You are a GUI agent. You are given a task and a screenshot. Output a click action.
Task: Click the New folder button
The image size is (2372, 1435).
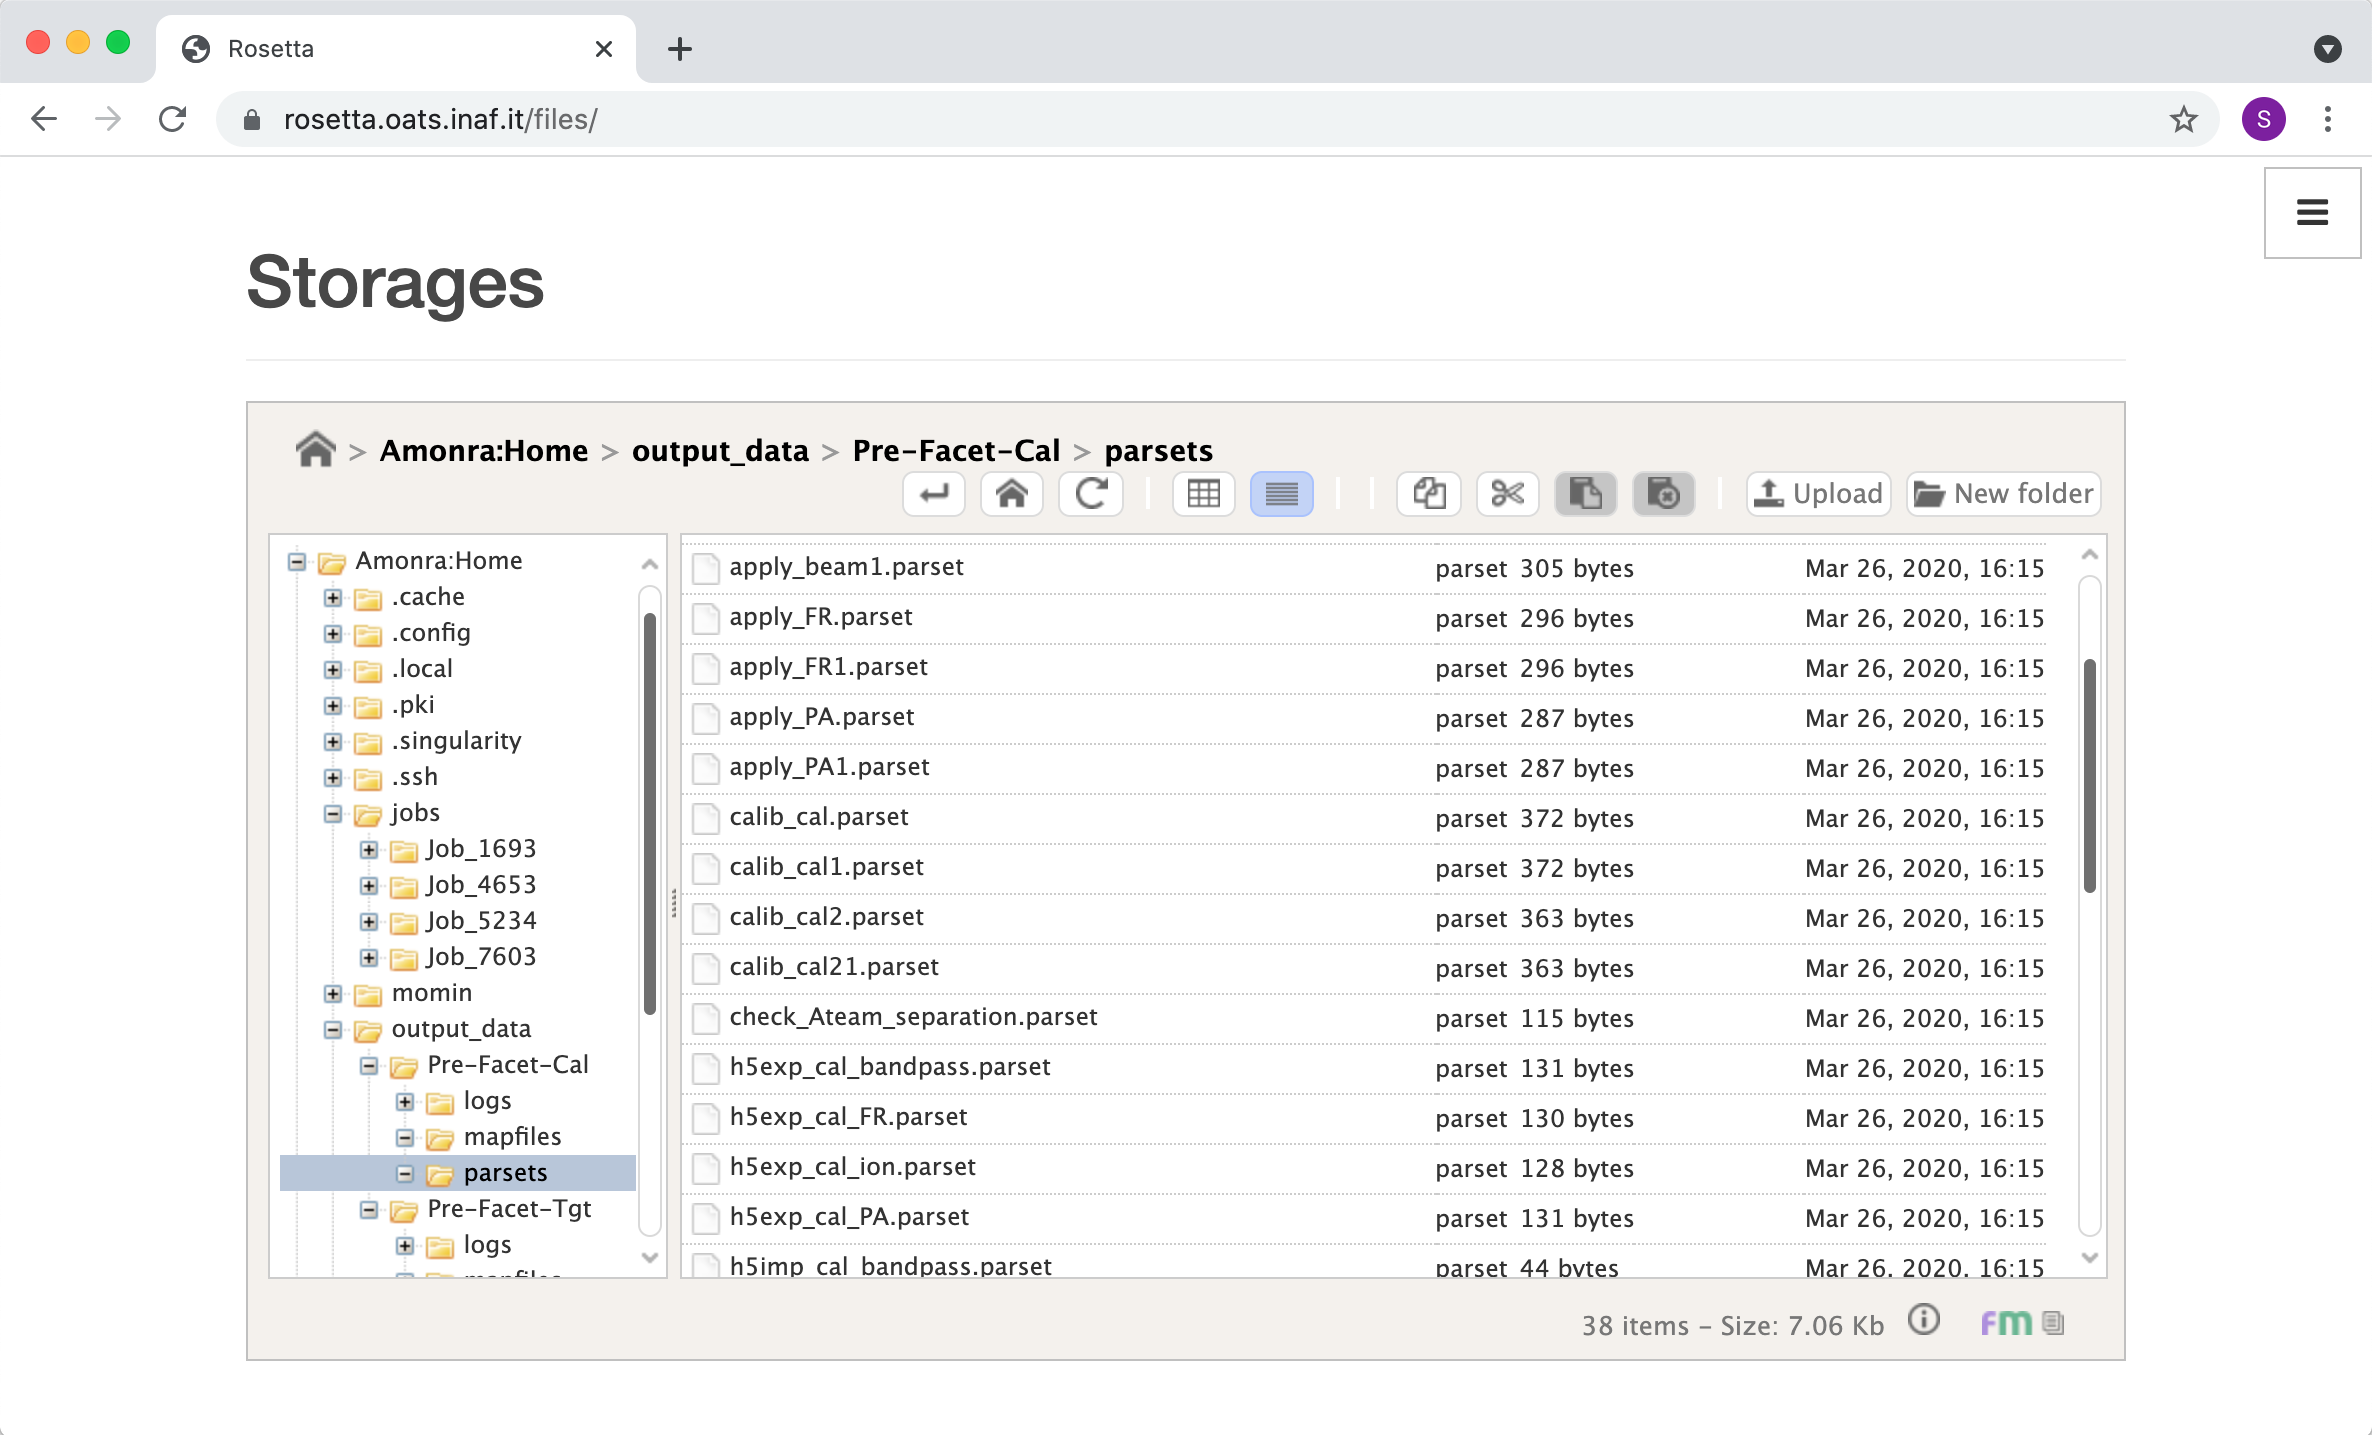[2003, 494]
